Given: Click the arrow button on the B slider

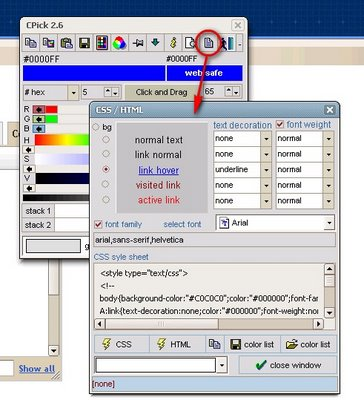Looking at the screenshot, I should [x=39, y=129].
